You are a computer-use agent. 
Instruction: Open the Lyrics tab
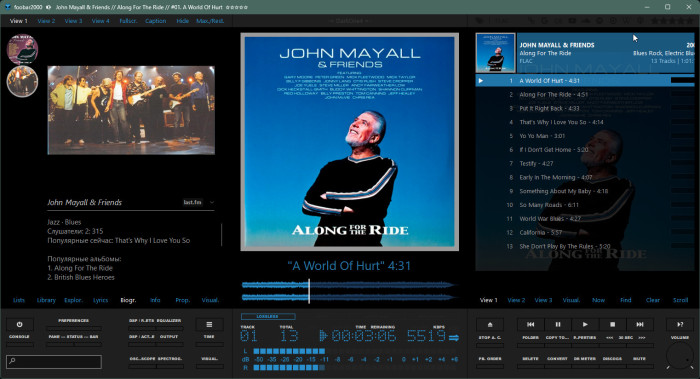click(100, 300)
